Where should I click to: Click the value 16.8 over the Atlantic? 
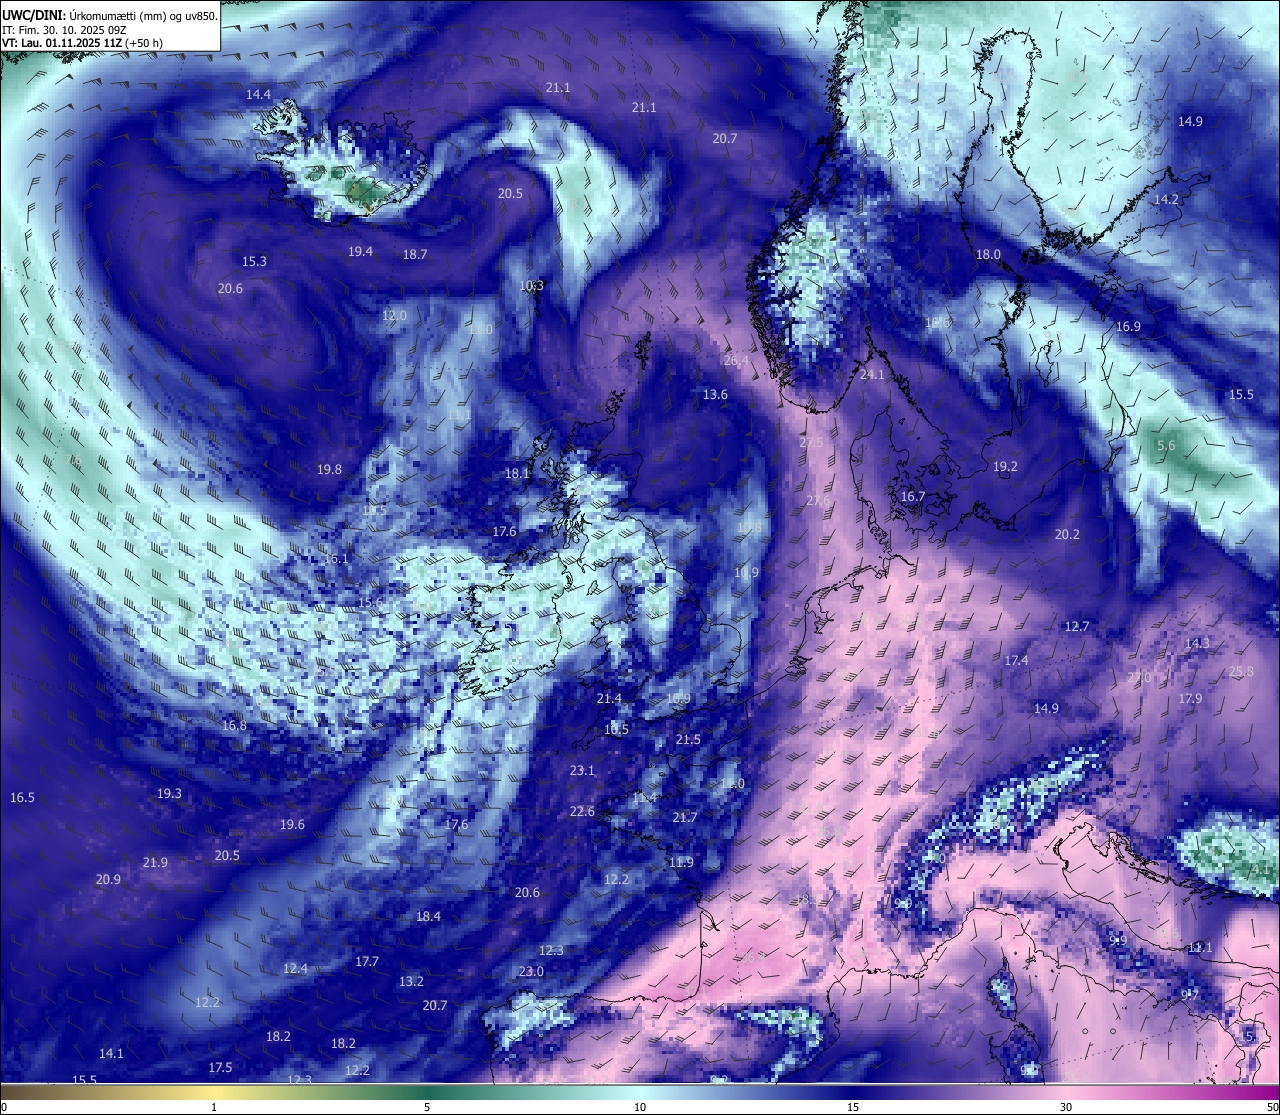(234, 725)
